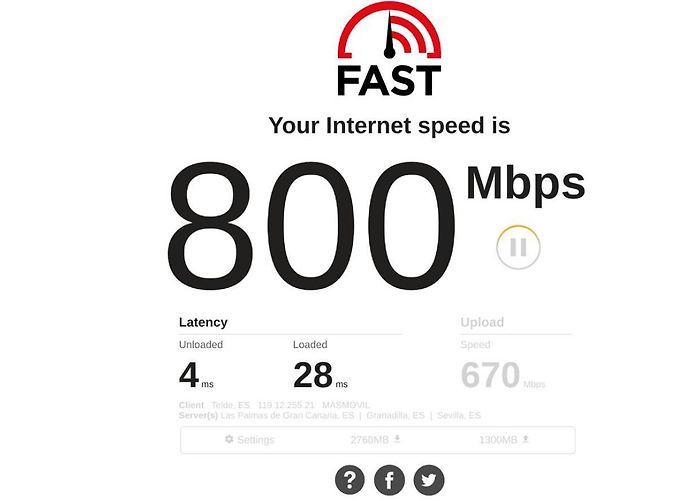Click the Las Palmas de Gran Canaria server
The image size is (700, 500).
coord(288,416)
